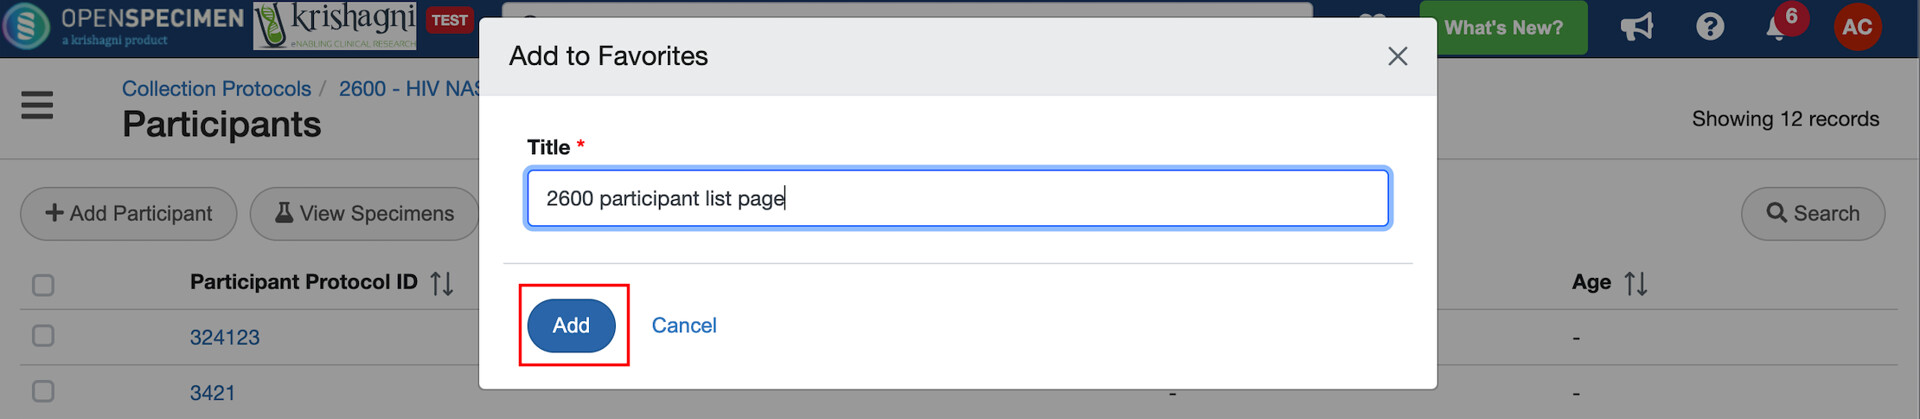
Task: Open the help question mark icon
Action: [1710, 27]
